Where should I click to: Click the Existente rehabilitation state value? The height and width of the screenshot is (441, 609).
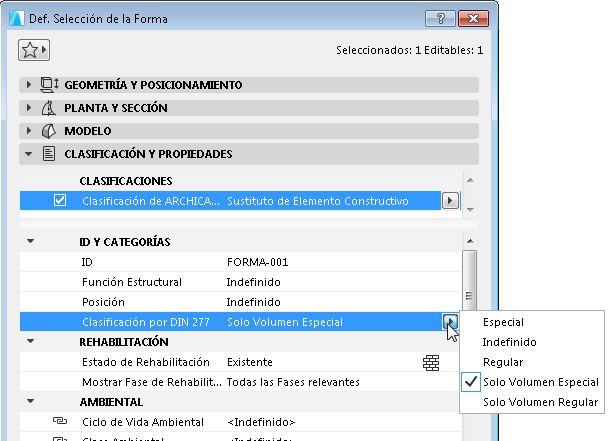click(x=249, y=362)
